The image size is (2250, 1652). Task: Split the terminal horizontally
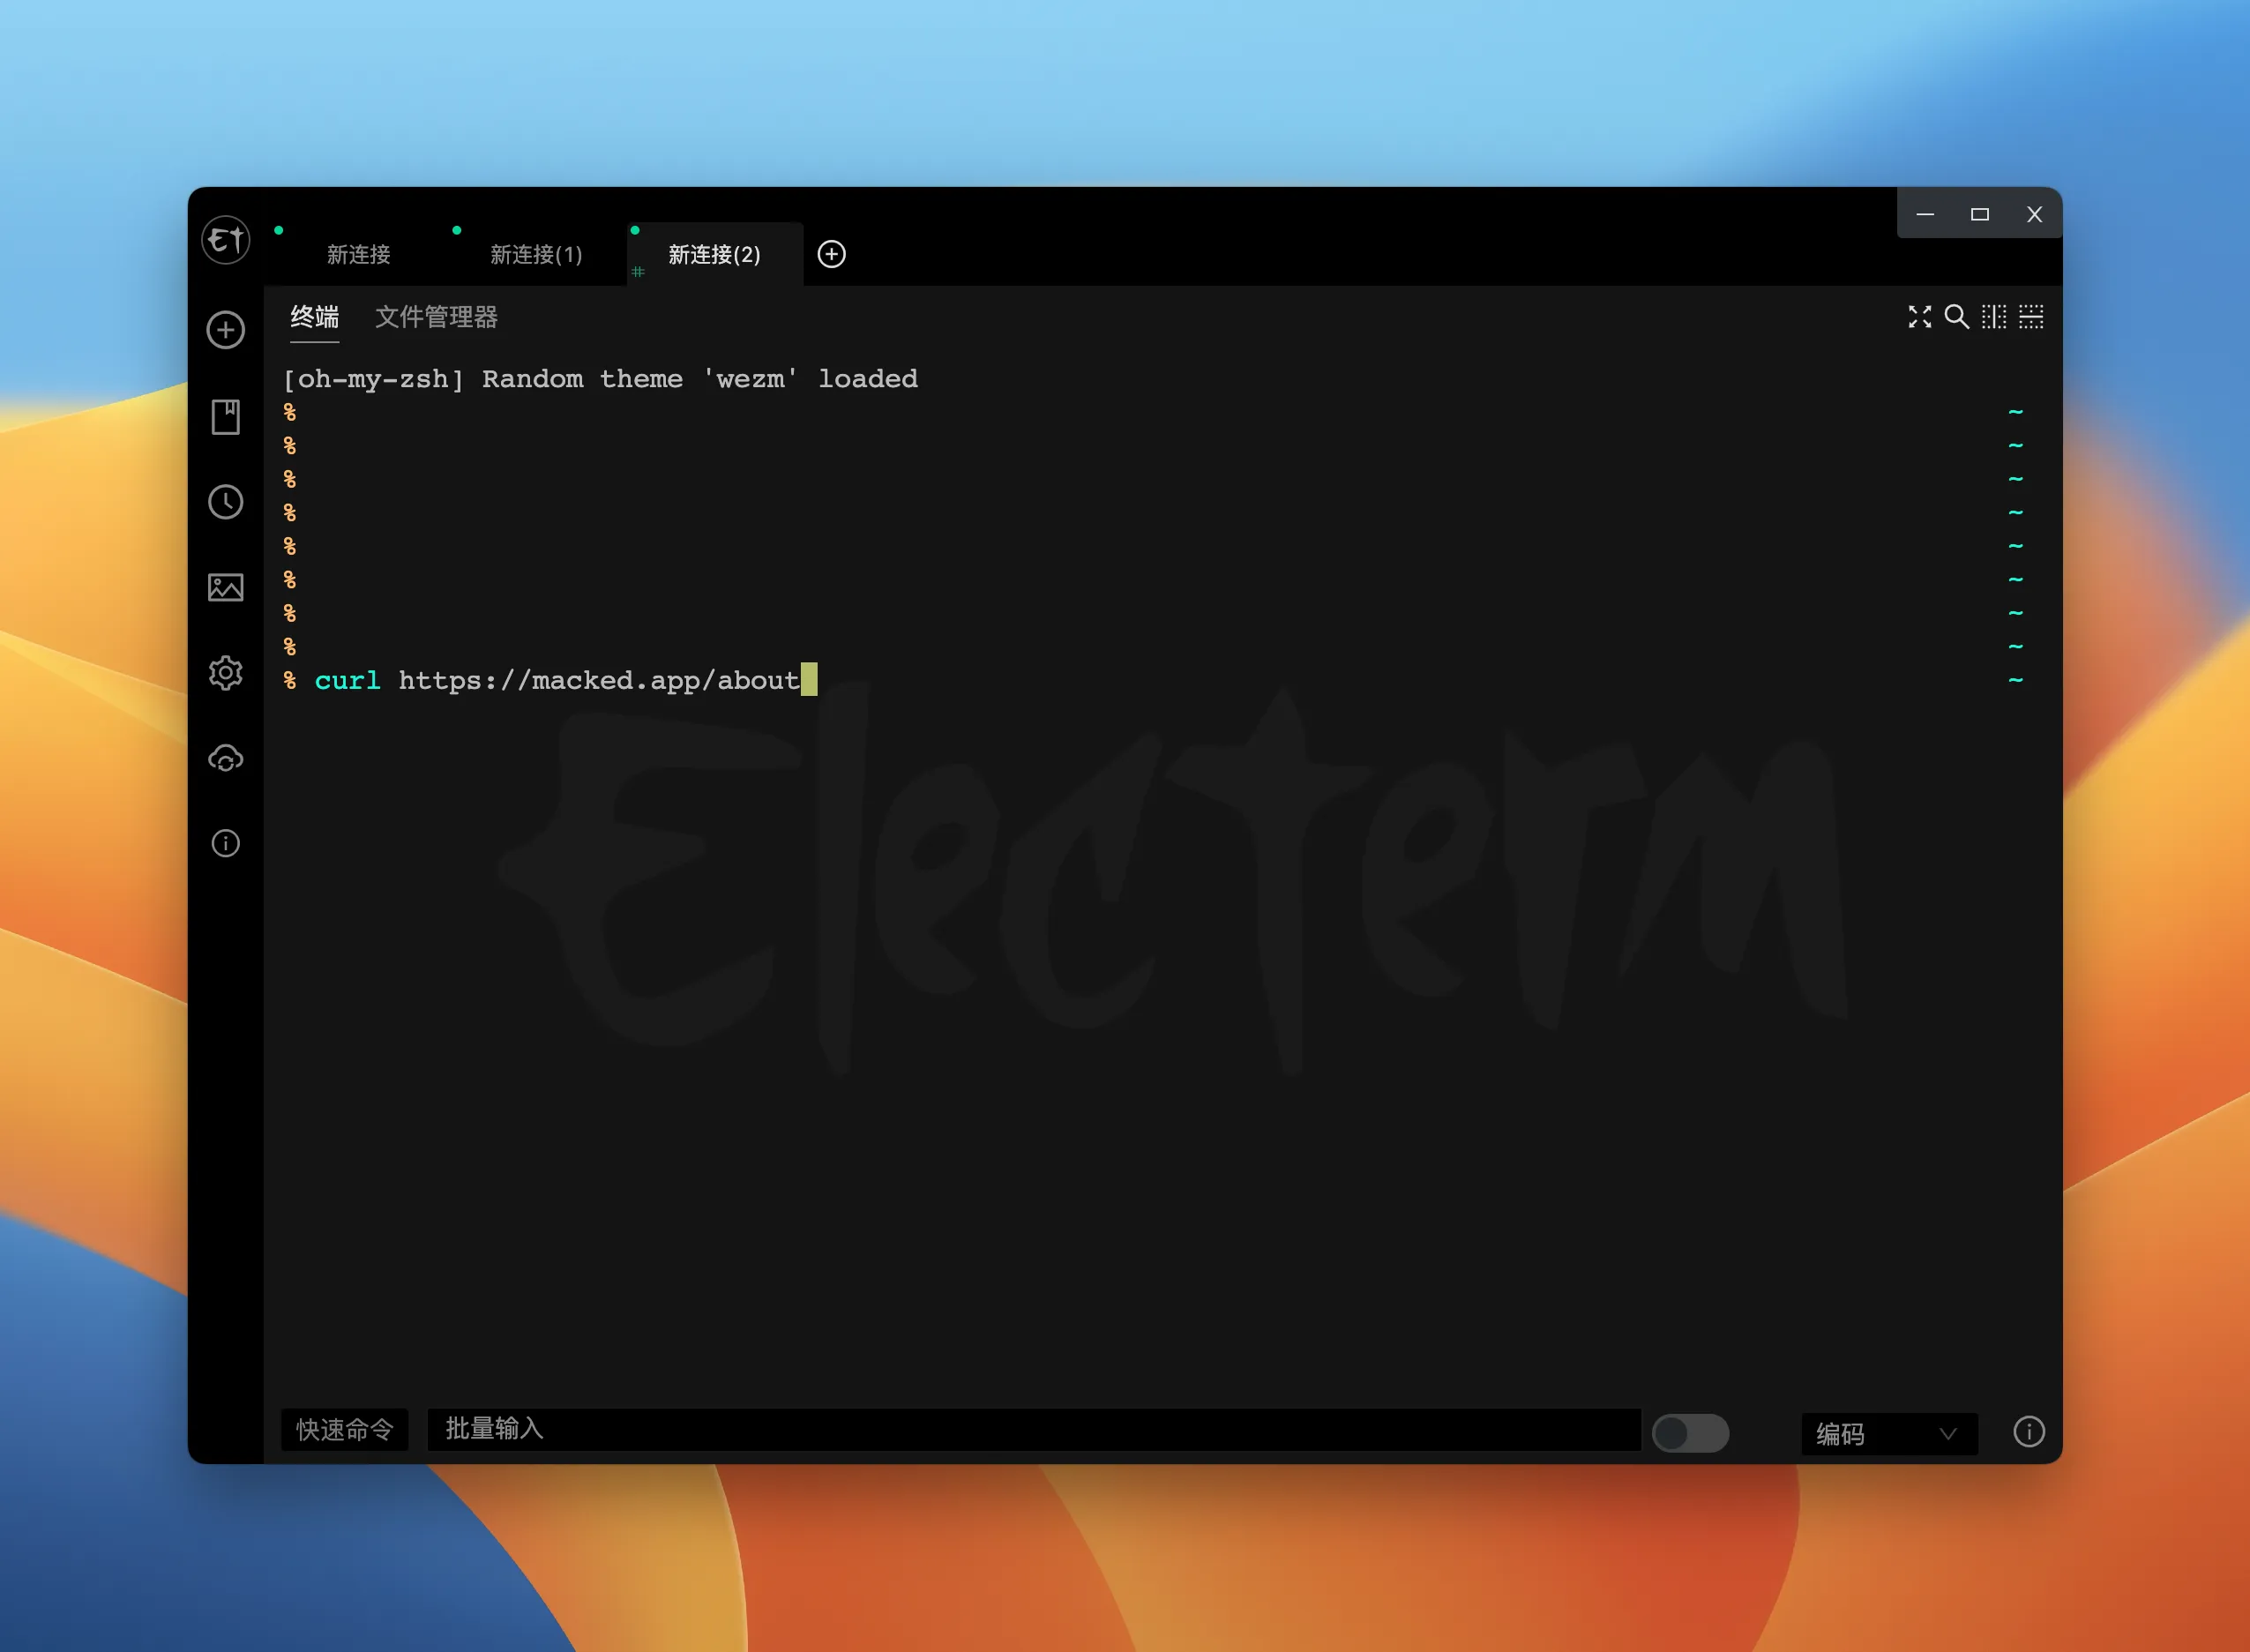tap(2032, 317)
